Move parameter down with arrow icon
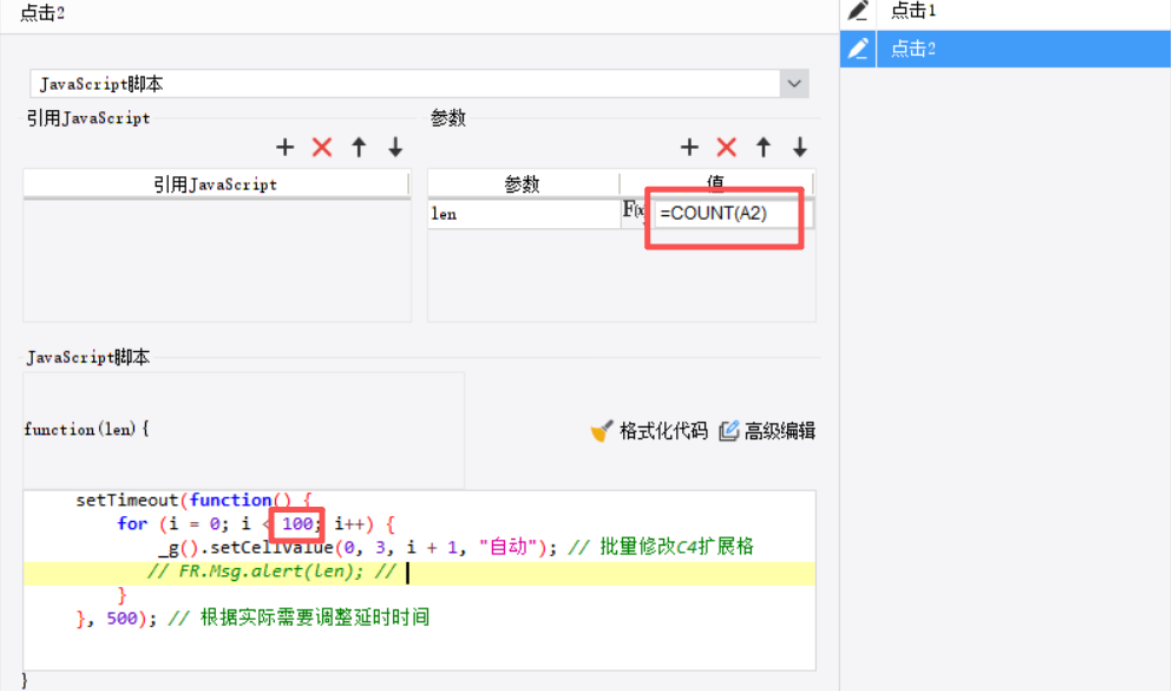Viewport: 1171px width, 691px height. point(800,147)
